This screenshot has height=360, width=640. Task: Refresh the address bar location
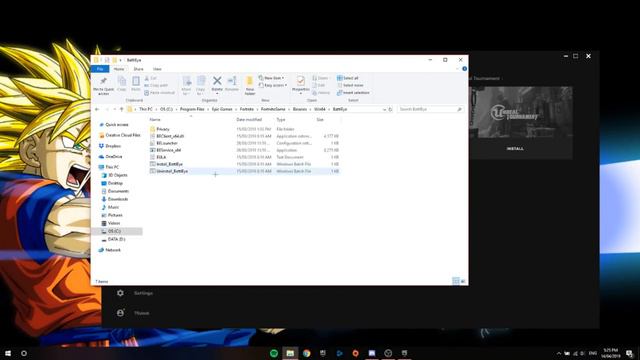390,109
